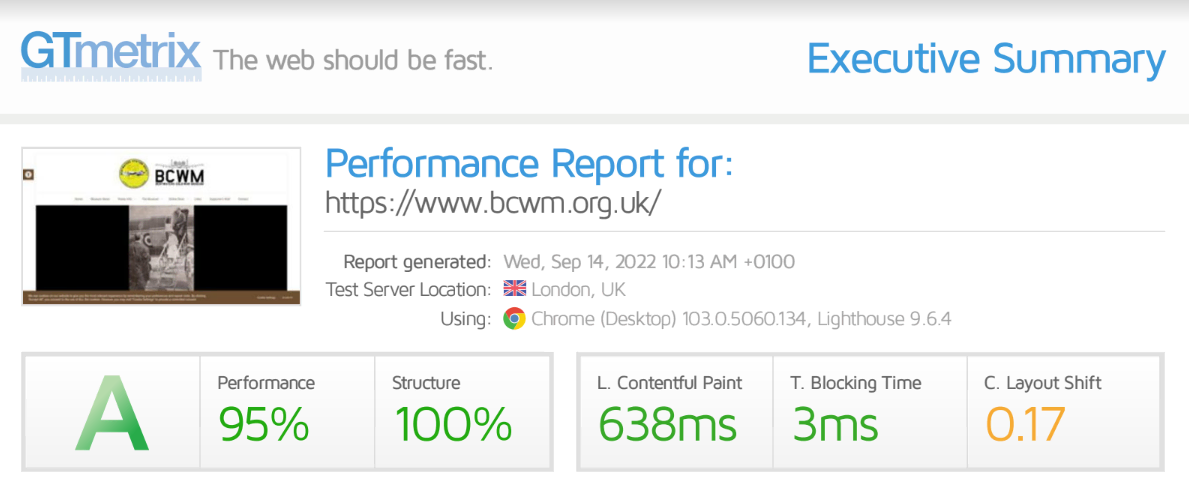
Task: Click the GTmetrix logo
Action: [x=110, y=56]
